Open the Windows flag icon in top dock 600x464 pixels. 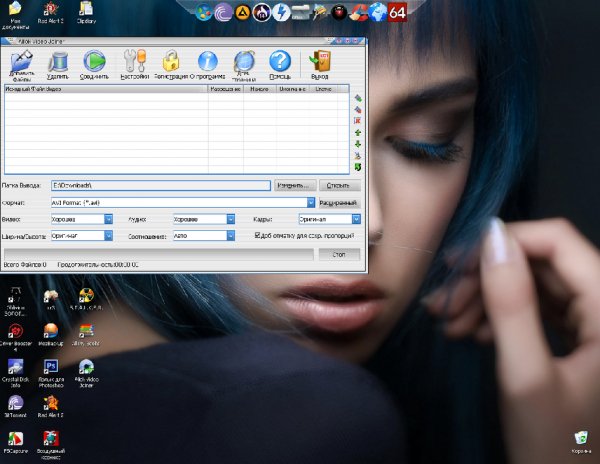204,13
